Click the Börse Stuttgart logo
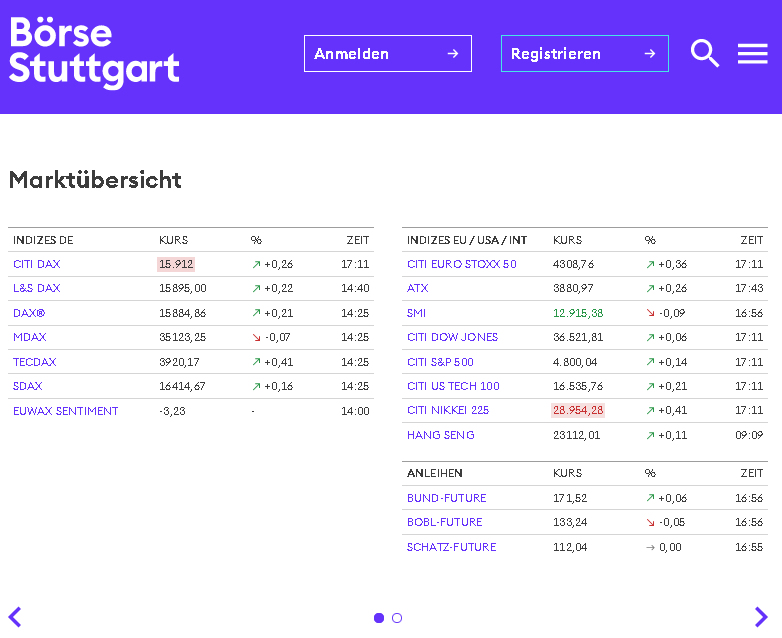 point(94,52)
